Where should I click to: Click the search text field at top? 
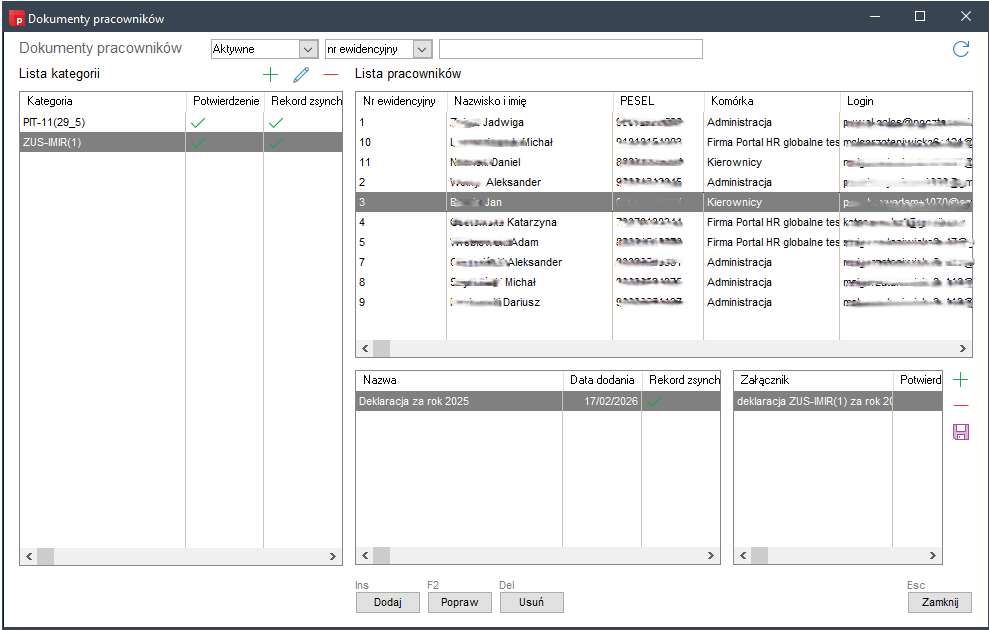pyautogui.click(x=570, y=49)
